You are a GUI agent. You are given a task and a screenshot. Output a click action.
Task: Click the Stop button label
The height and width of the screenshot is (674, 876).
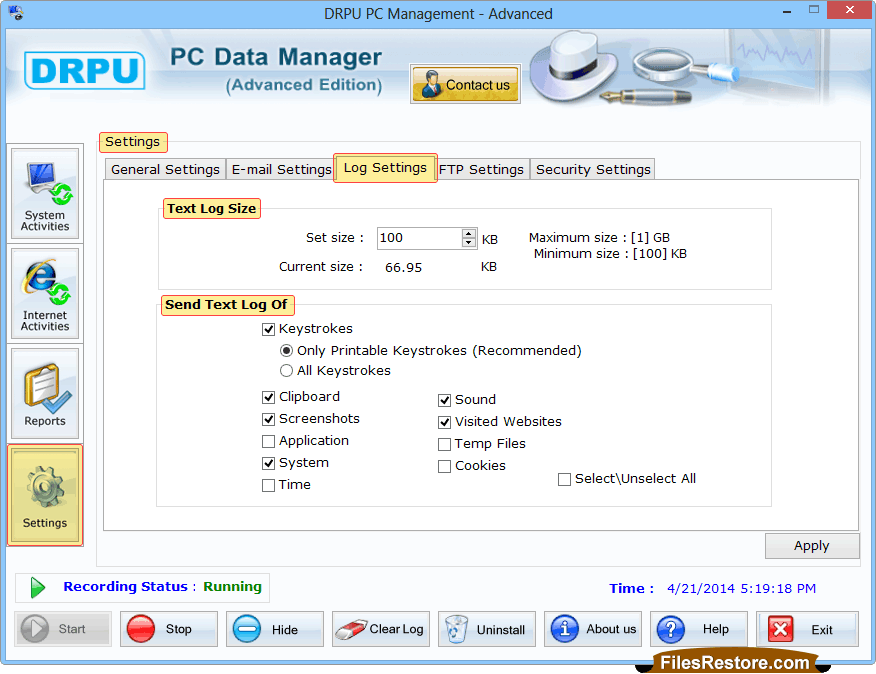click(179, 629)
